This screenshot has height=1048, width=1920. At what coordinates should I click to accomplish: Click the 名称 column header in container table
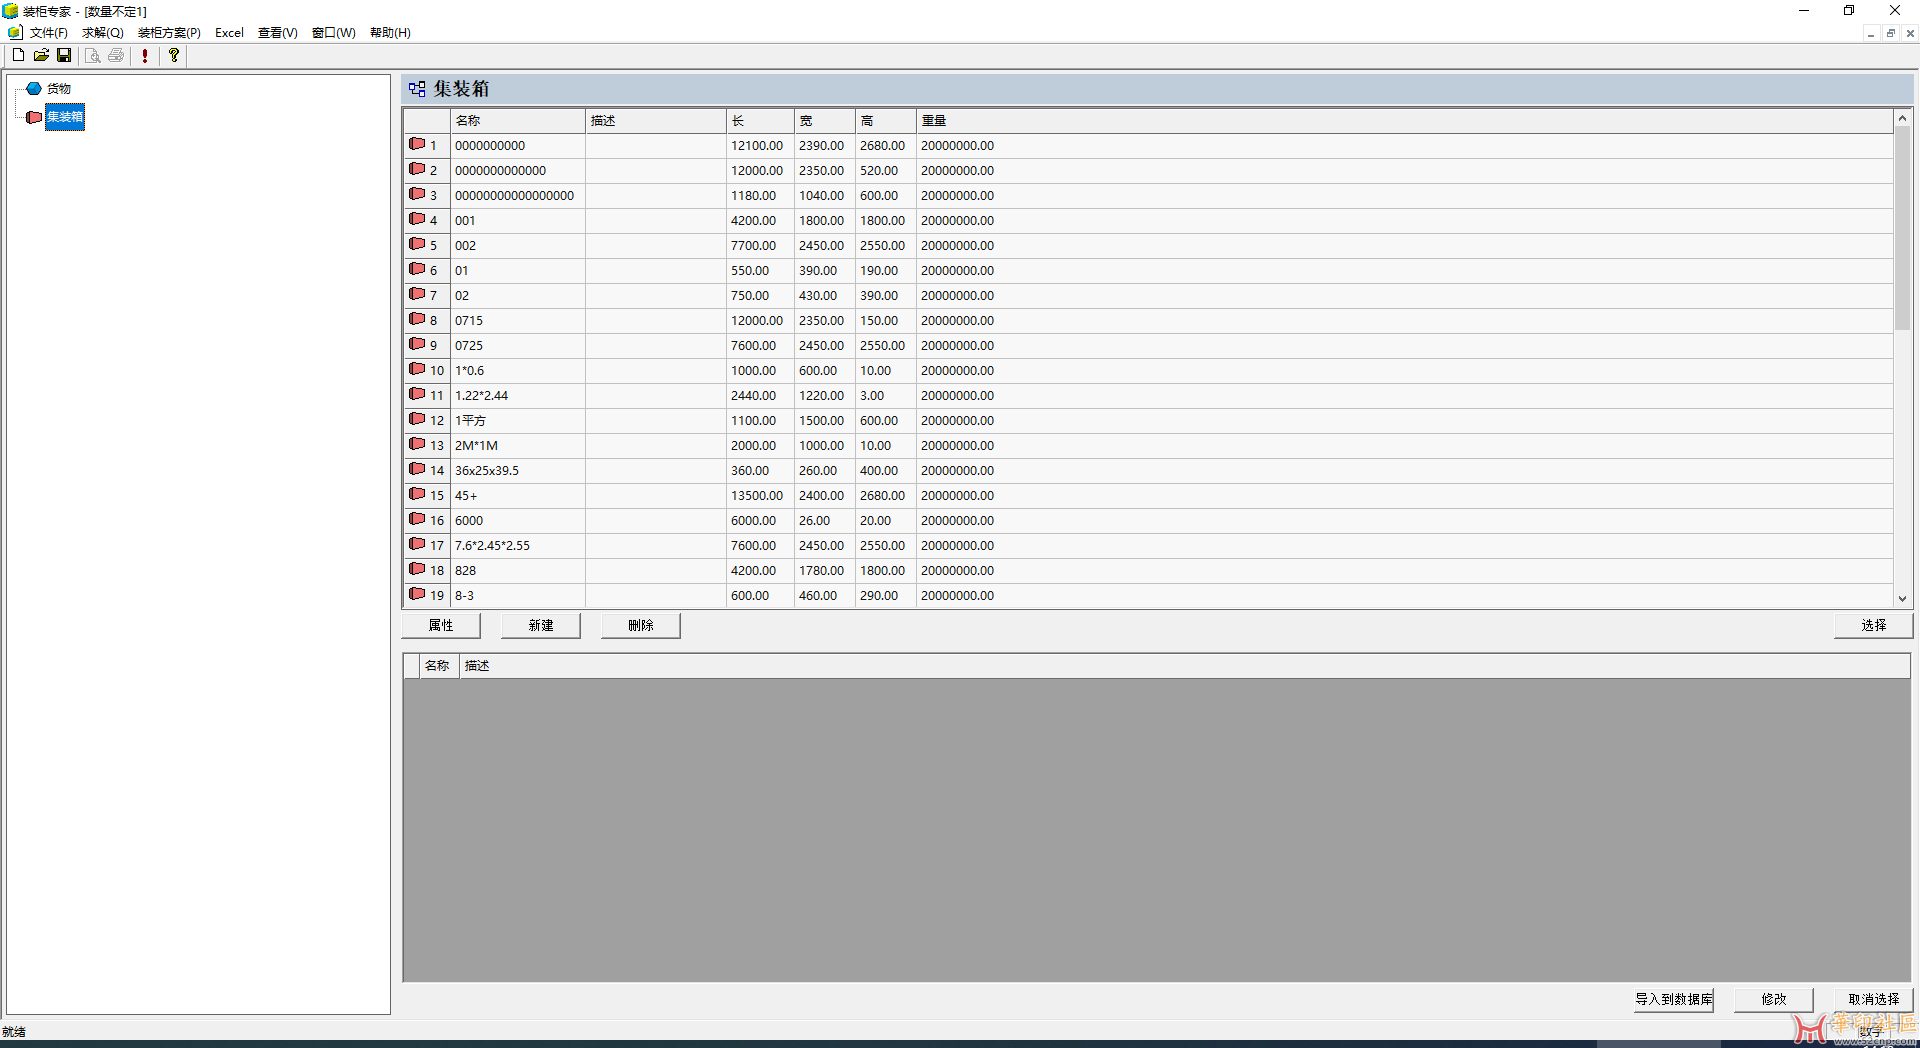pos(518,121)
